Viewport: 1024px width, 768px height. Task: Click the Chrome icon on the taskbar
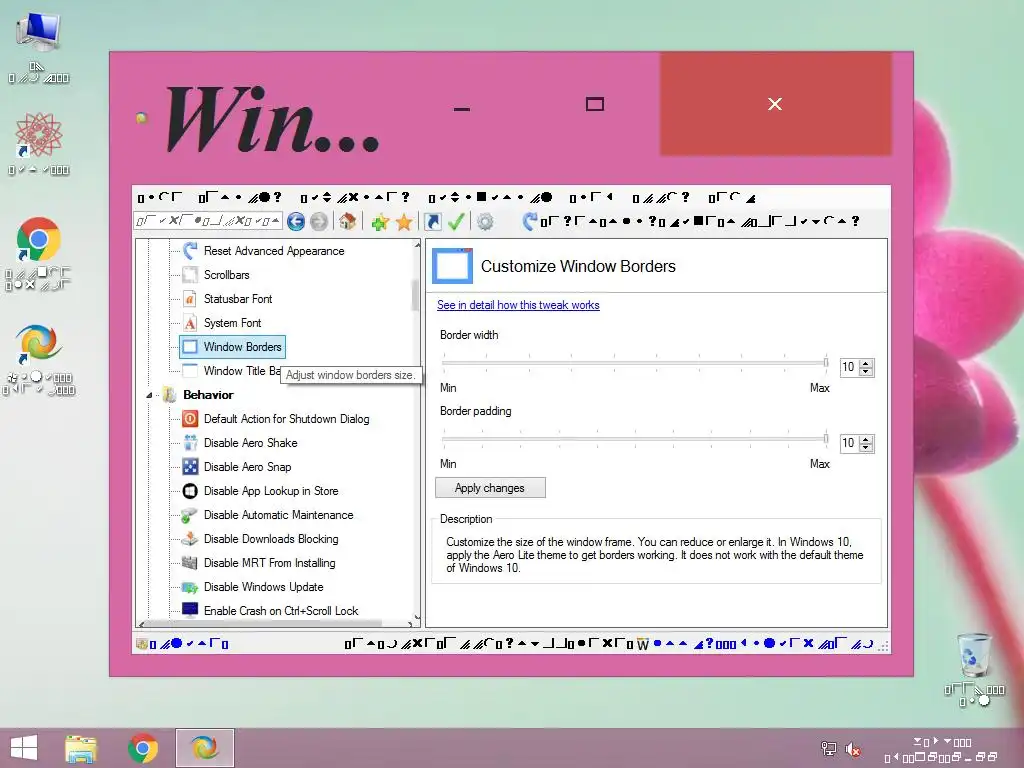click(x=143, y=748)
